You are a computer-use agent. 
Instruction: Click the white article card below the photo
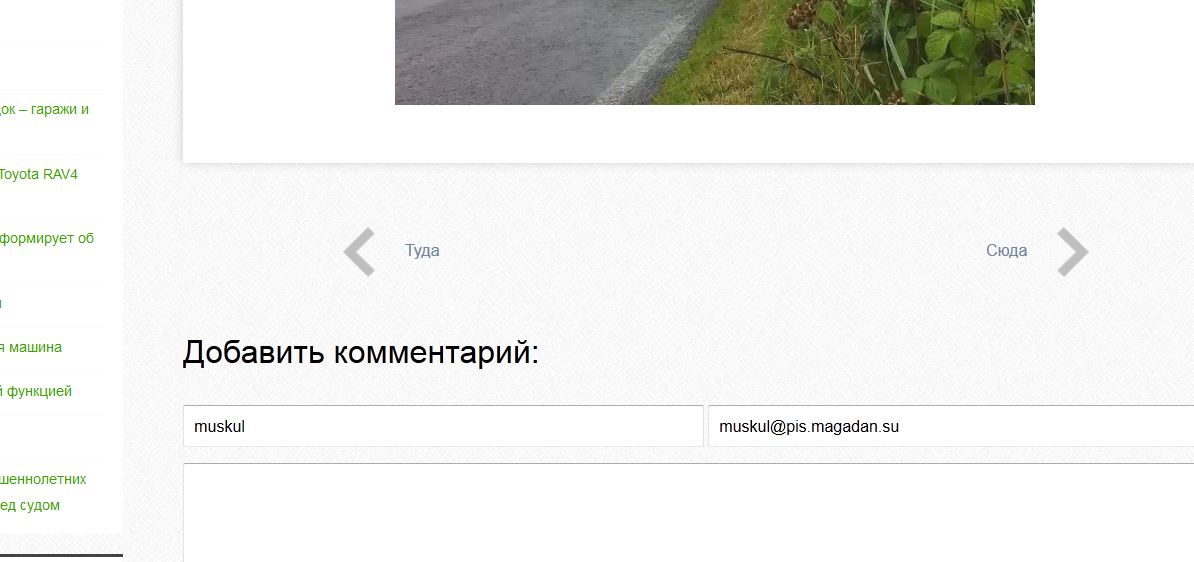pyautogui.click(x=688, y=134)
